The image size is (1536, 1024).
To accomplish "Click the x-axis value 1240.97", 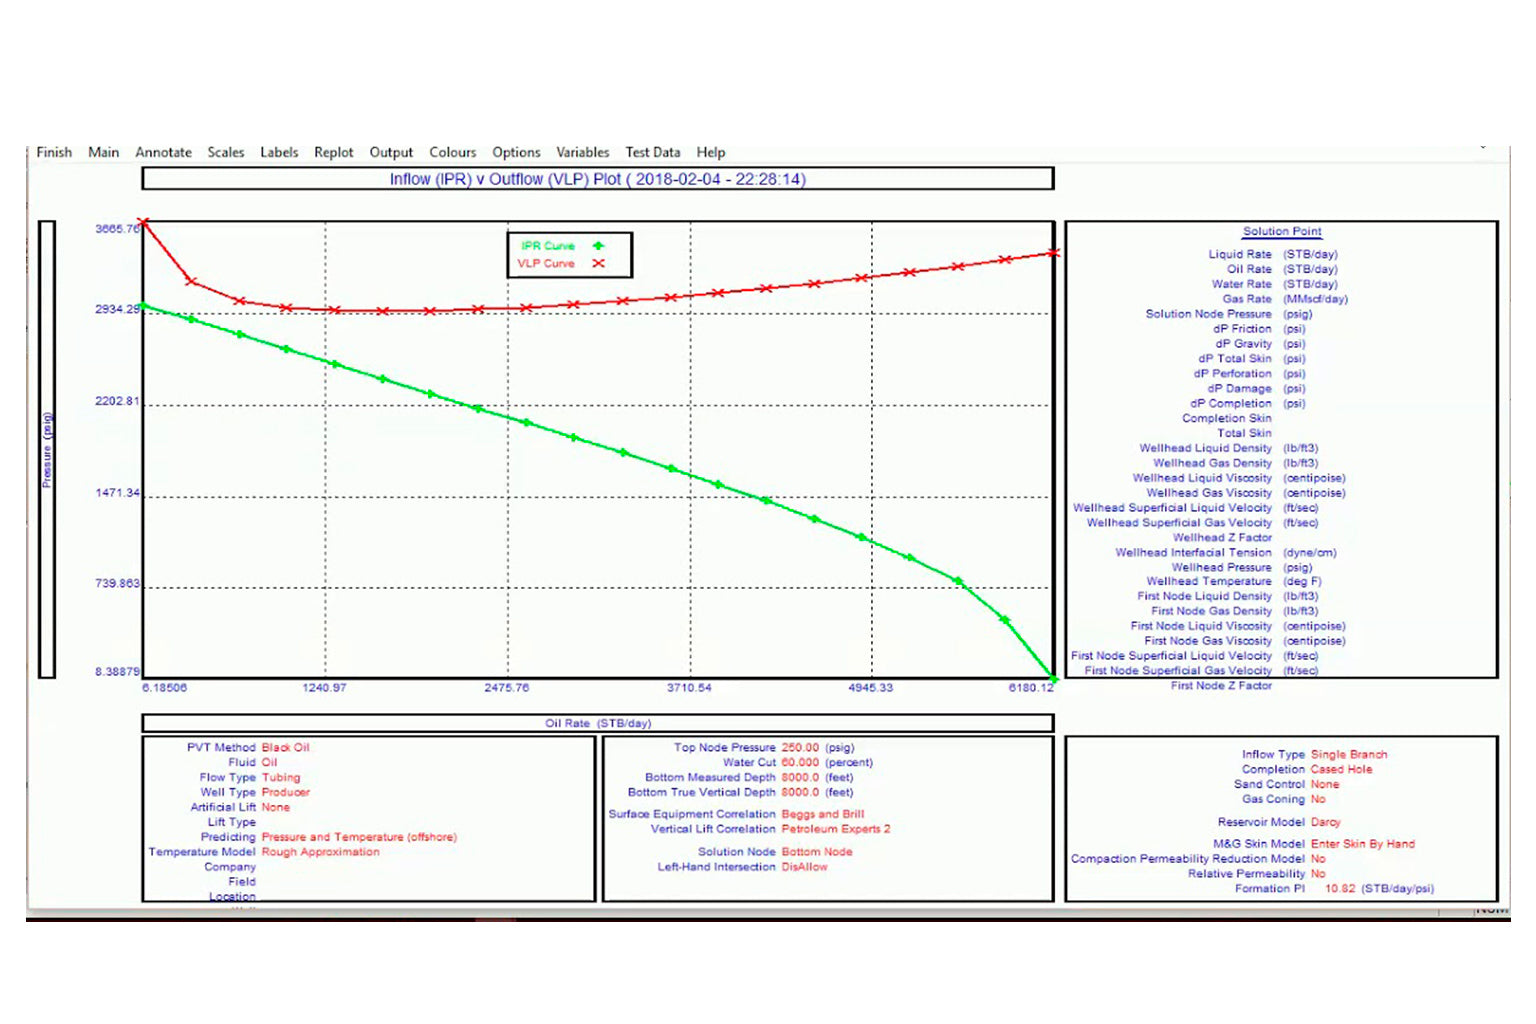I will 324,688.
